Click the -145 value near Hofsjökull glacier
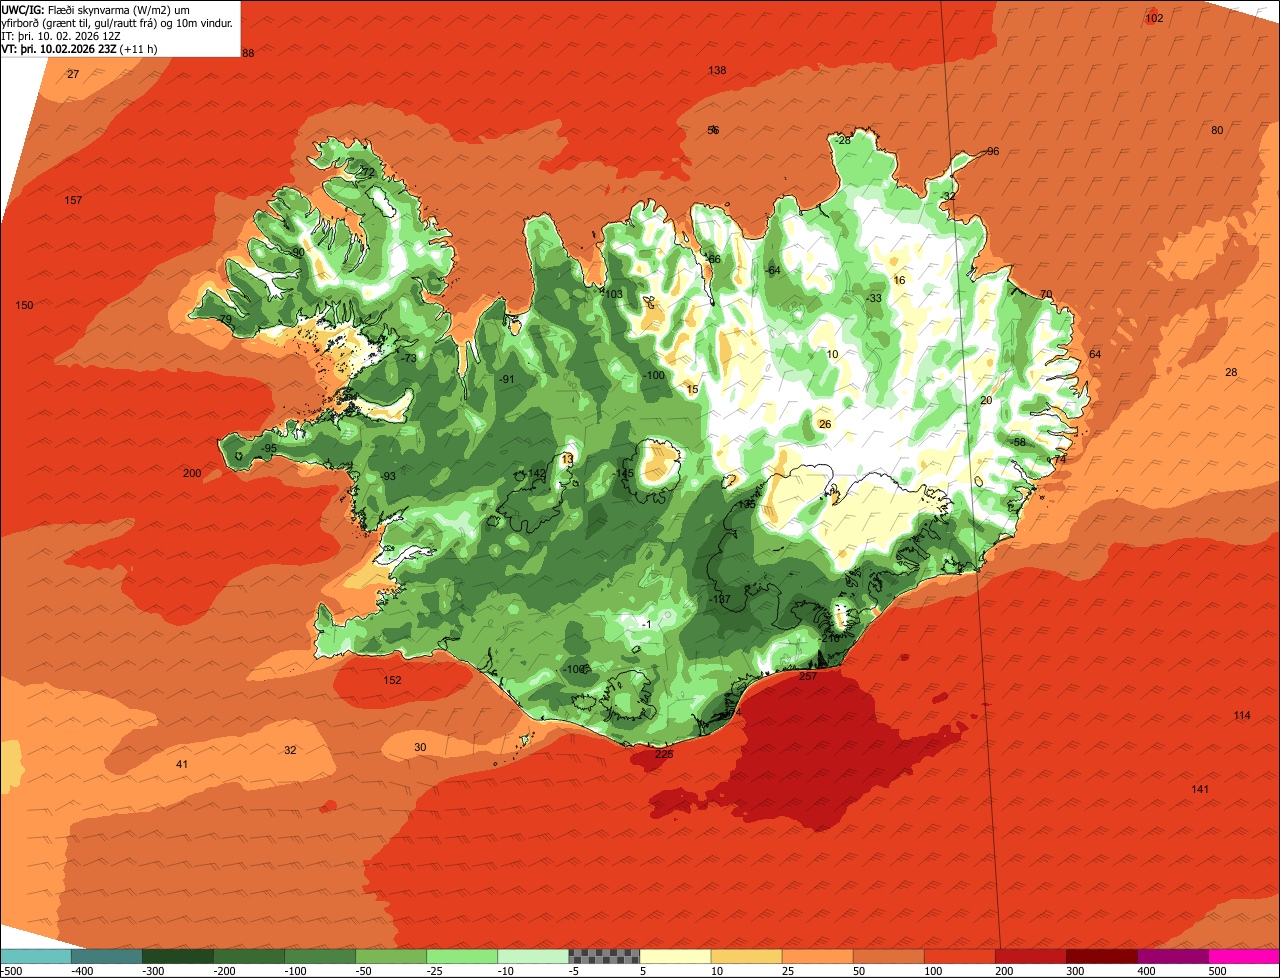1280x978 pixels. pos(623,474)
